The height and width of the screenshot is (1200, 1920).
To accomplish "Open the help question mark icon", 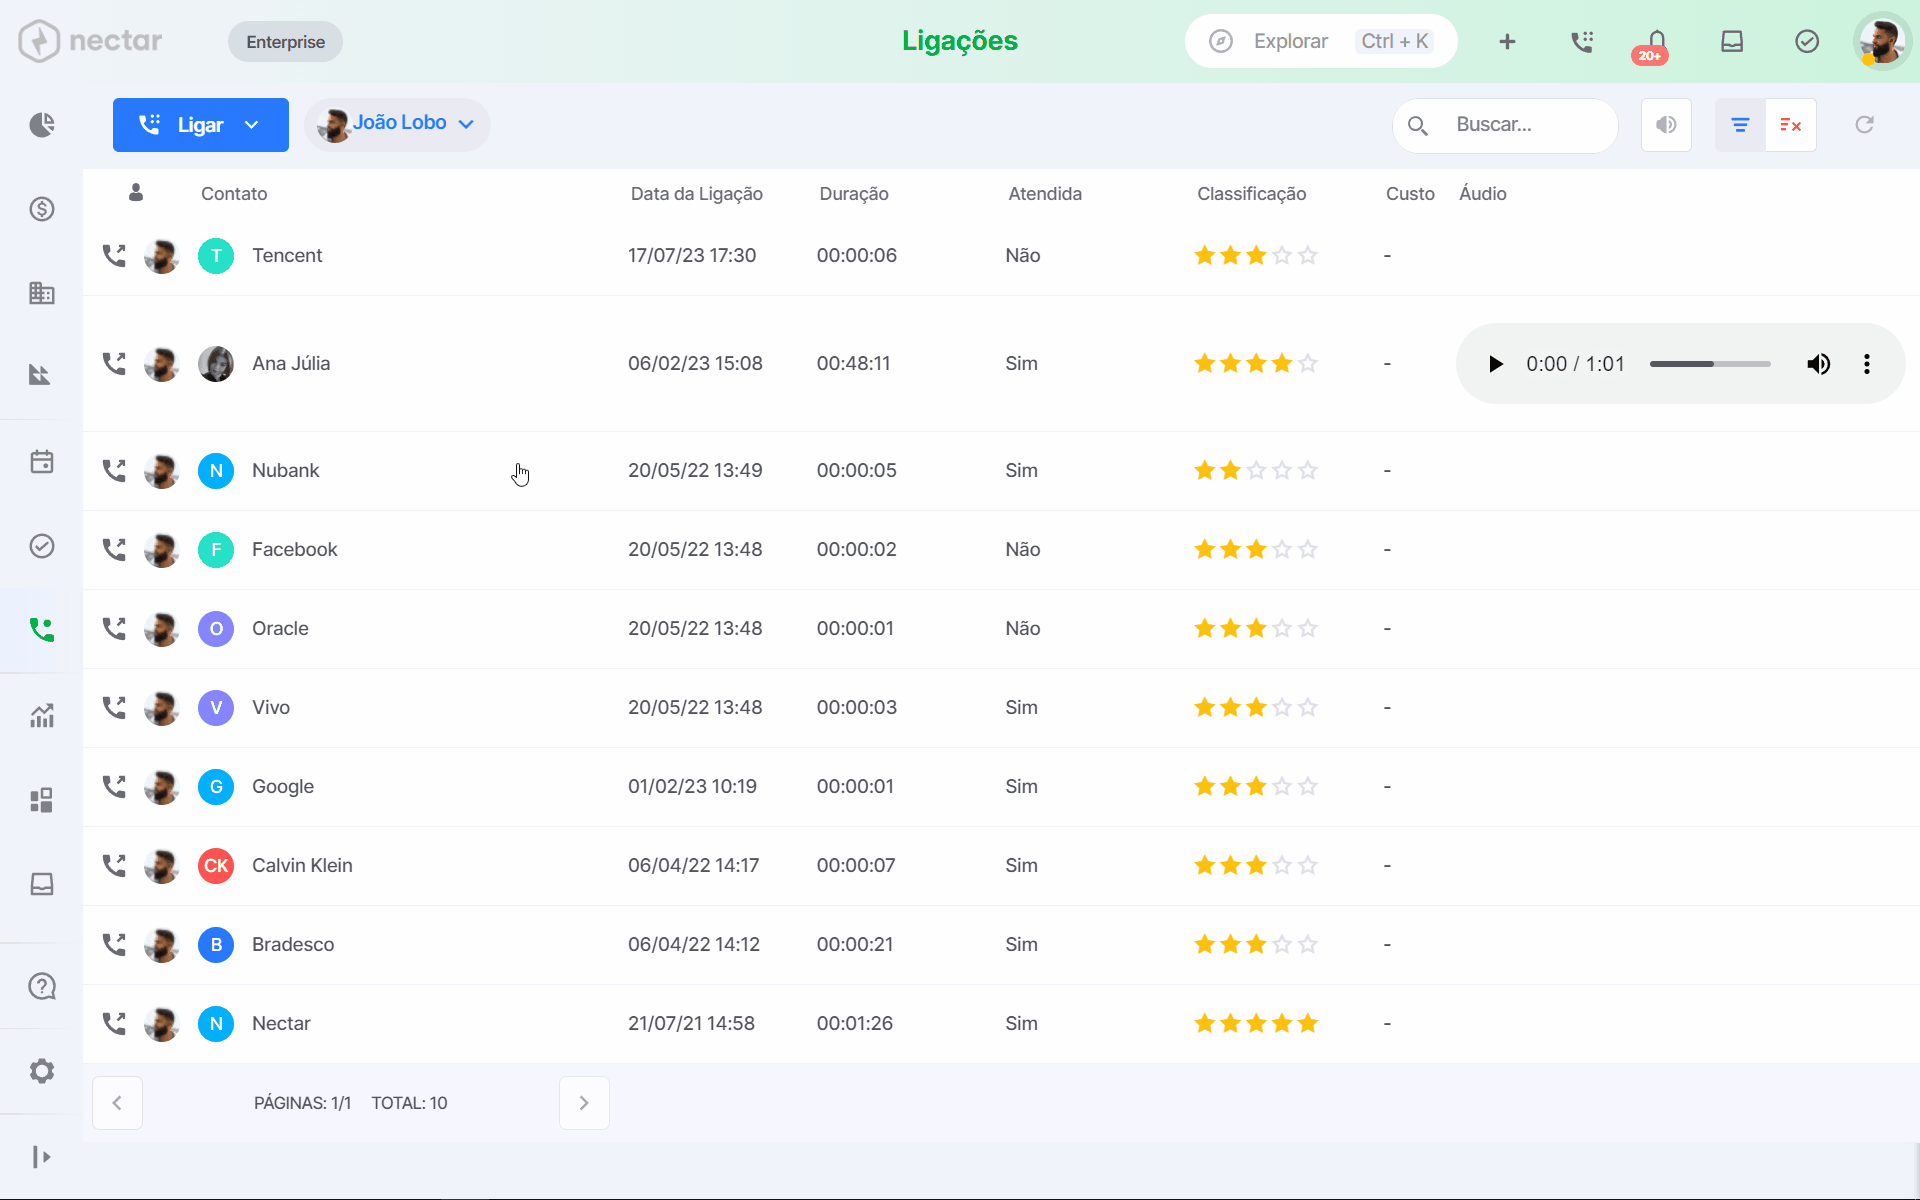I will [x=41, y=986].
